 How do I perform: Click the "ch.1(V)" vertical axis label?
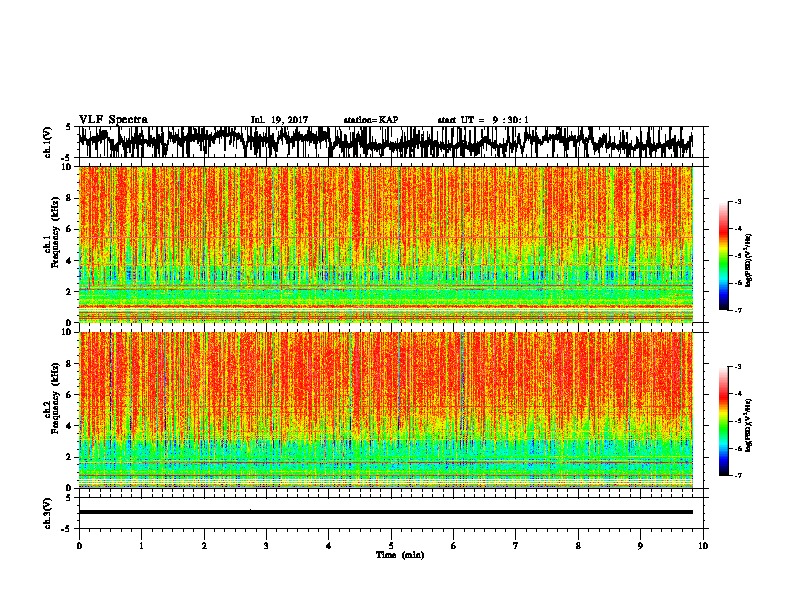tap(48, 142)
